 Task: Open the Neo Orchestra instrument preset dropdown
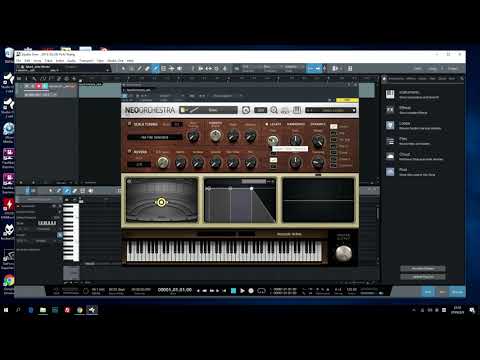208,110
